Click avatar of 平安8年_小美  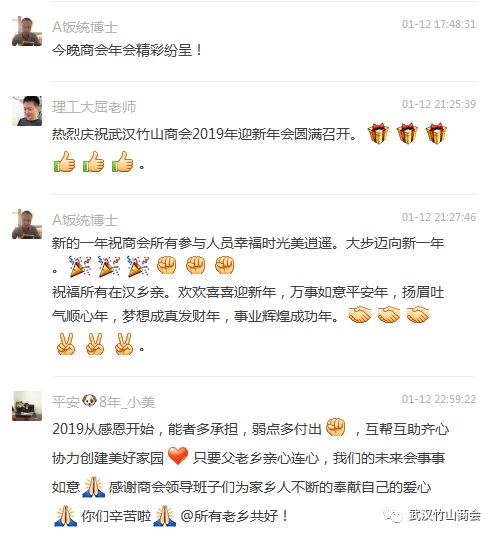pyautogui.click(x=27, y=406)
